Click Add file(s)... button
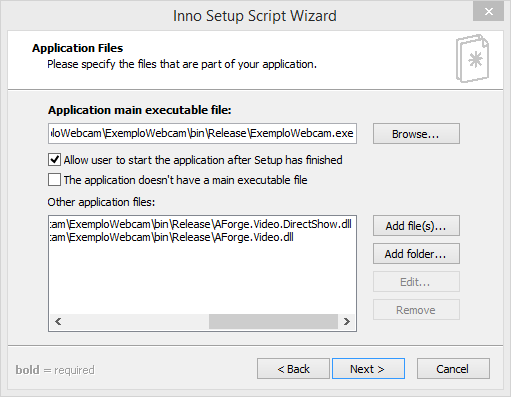The width and height of the screenshot is (511, 397). coord(416,226)
